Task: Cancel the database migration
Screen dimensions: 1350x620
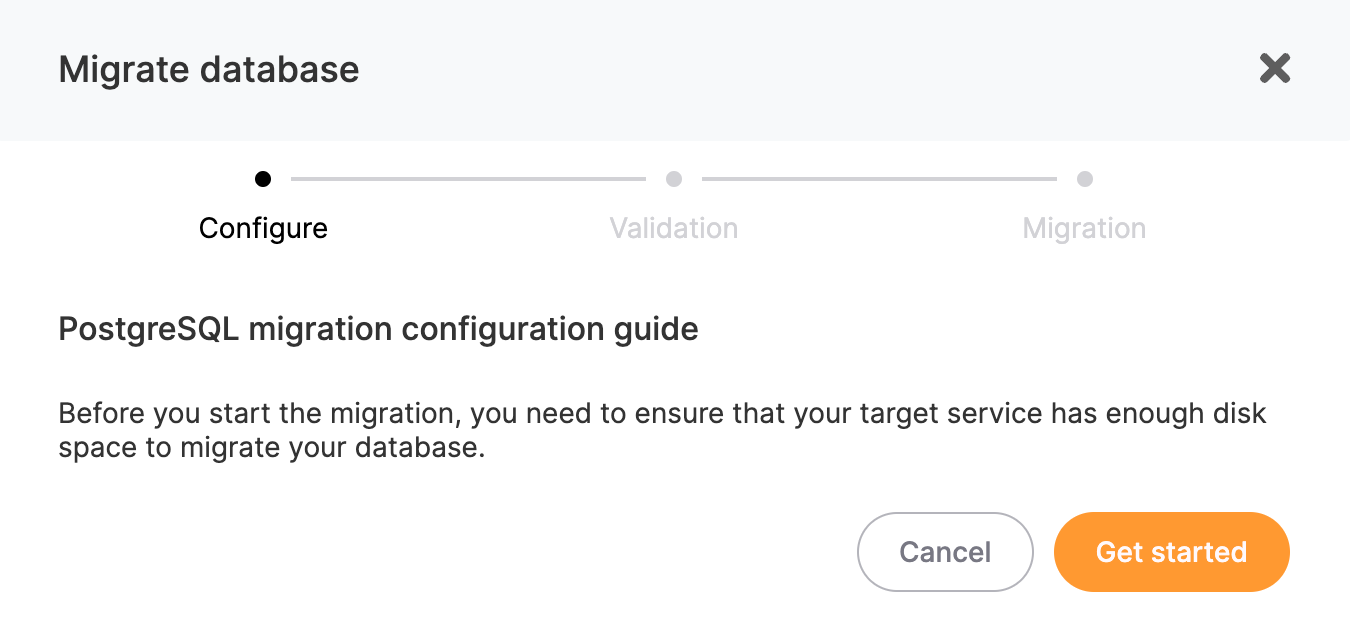Action: coord(945,551)
